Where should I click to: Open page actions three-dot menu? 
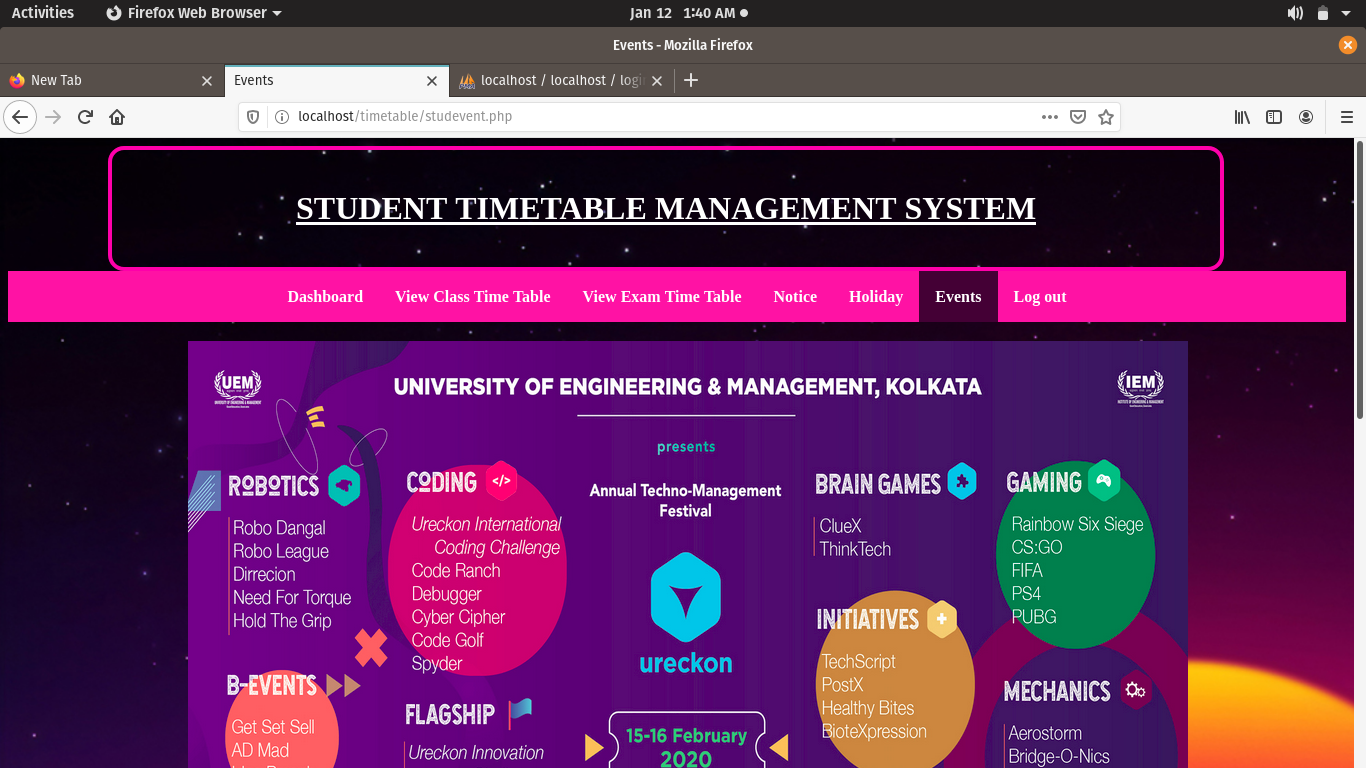click(x=1049, y=117)
